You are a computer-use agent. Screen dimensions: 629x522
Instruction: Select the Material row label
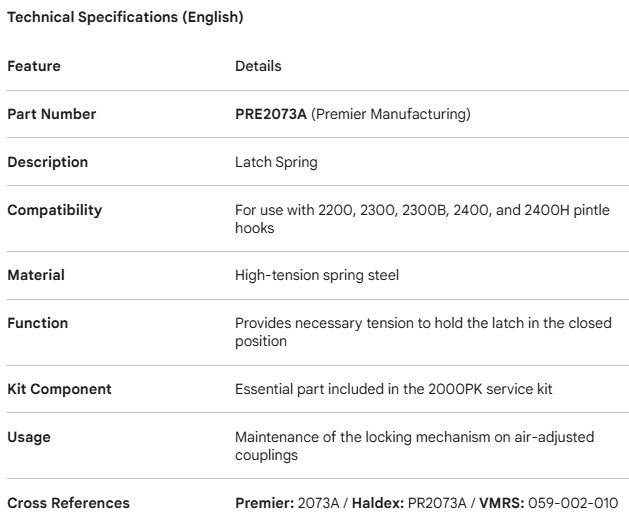[36, 275]
